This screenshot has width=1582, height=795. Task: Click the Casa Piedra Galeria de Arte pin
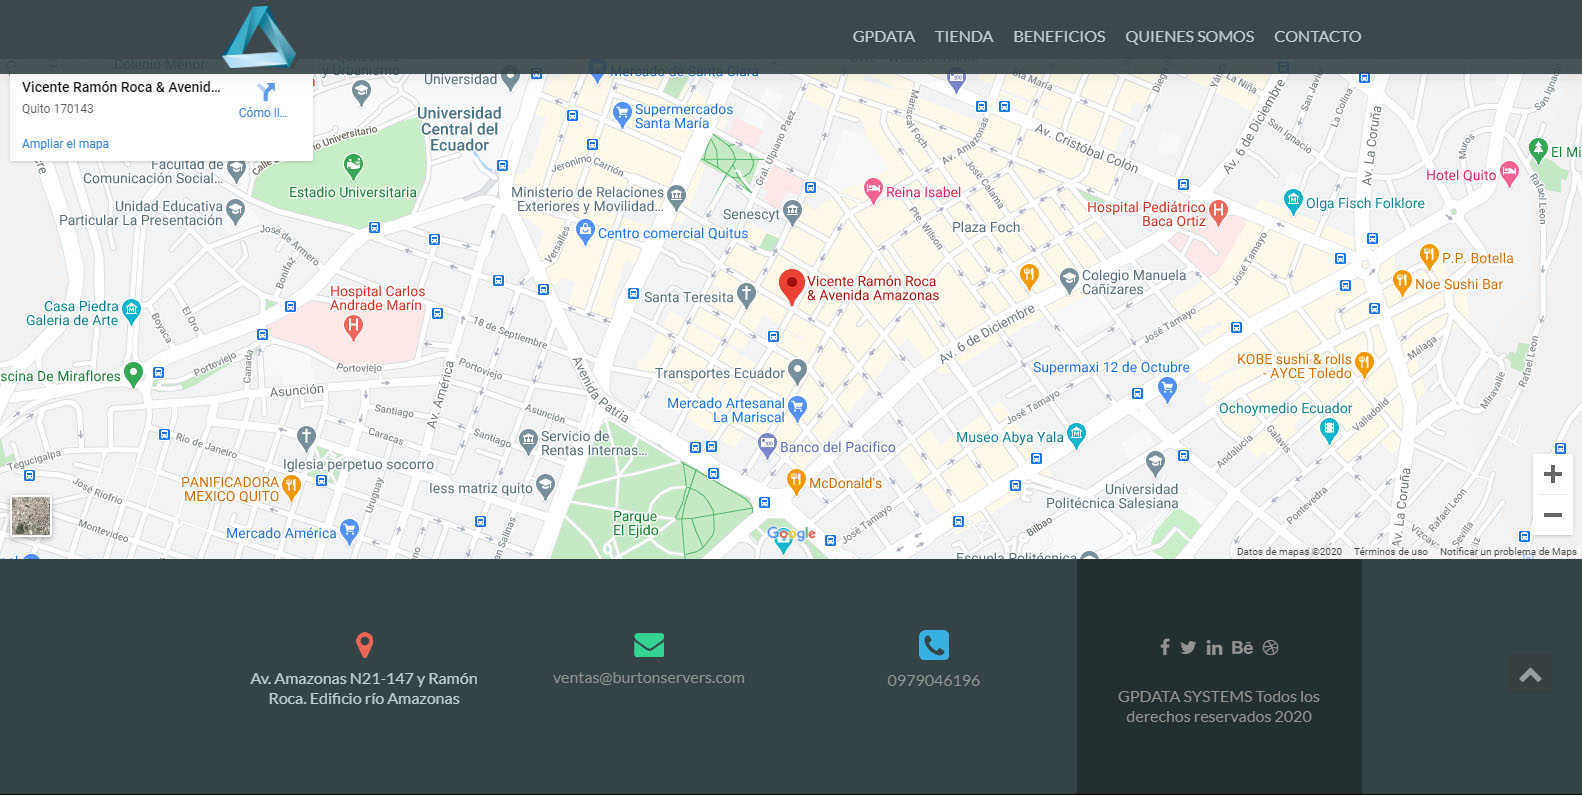coord(131,311)
